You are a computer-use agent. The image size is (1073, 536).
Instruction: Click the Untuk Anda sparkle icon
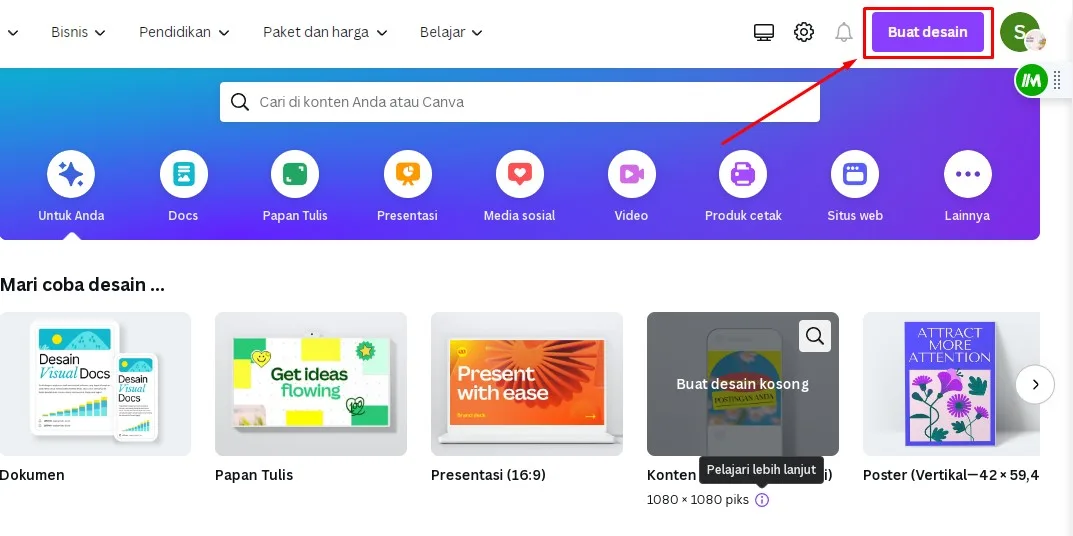tap(71, 174)
